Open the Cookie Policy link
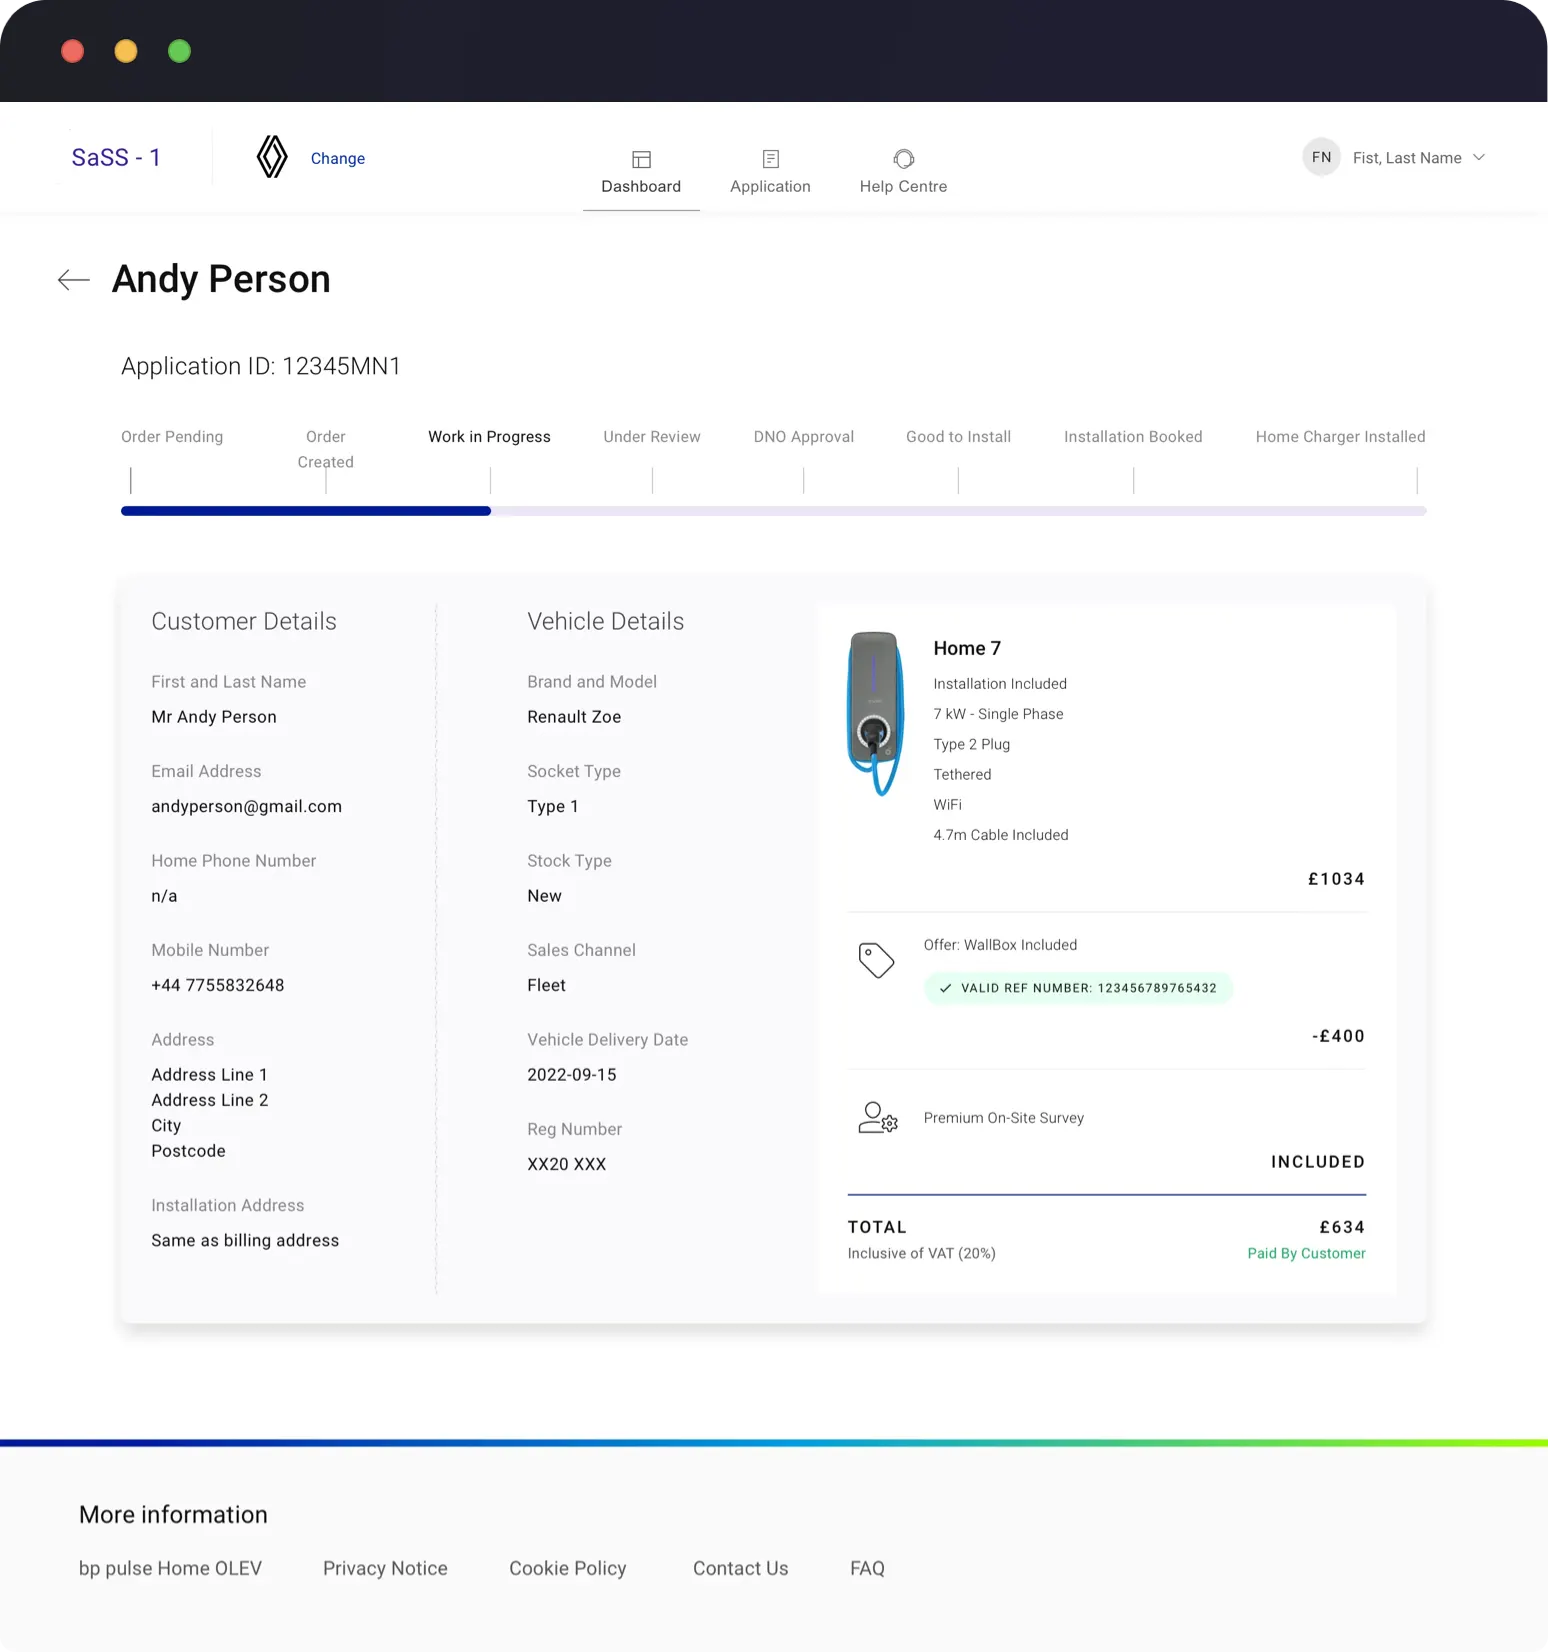The image size is (1548, 1652). (x=568, y=1568)
